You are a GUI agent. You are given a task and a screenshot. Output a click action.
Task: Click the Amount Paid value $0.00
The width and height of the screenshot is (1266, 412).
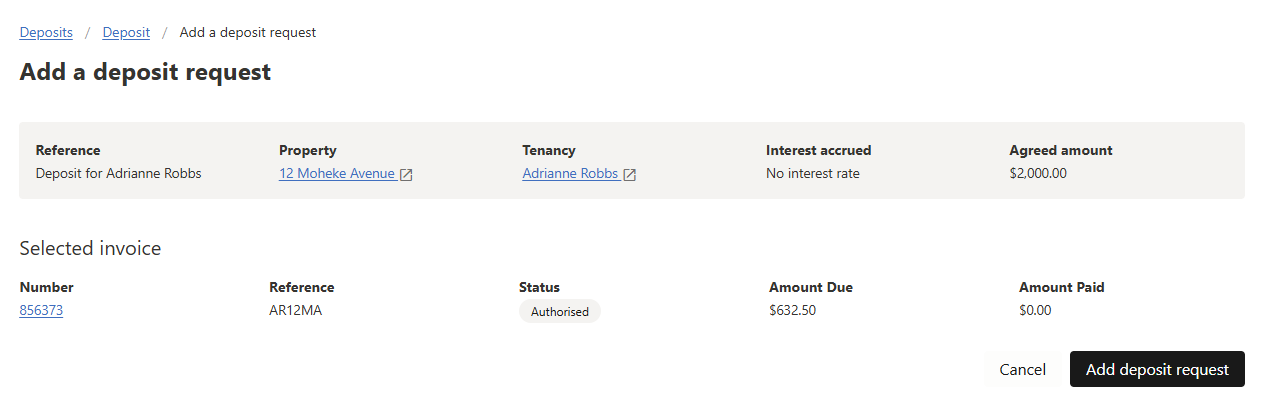click(1035, 311)
